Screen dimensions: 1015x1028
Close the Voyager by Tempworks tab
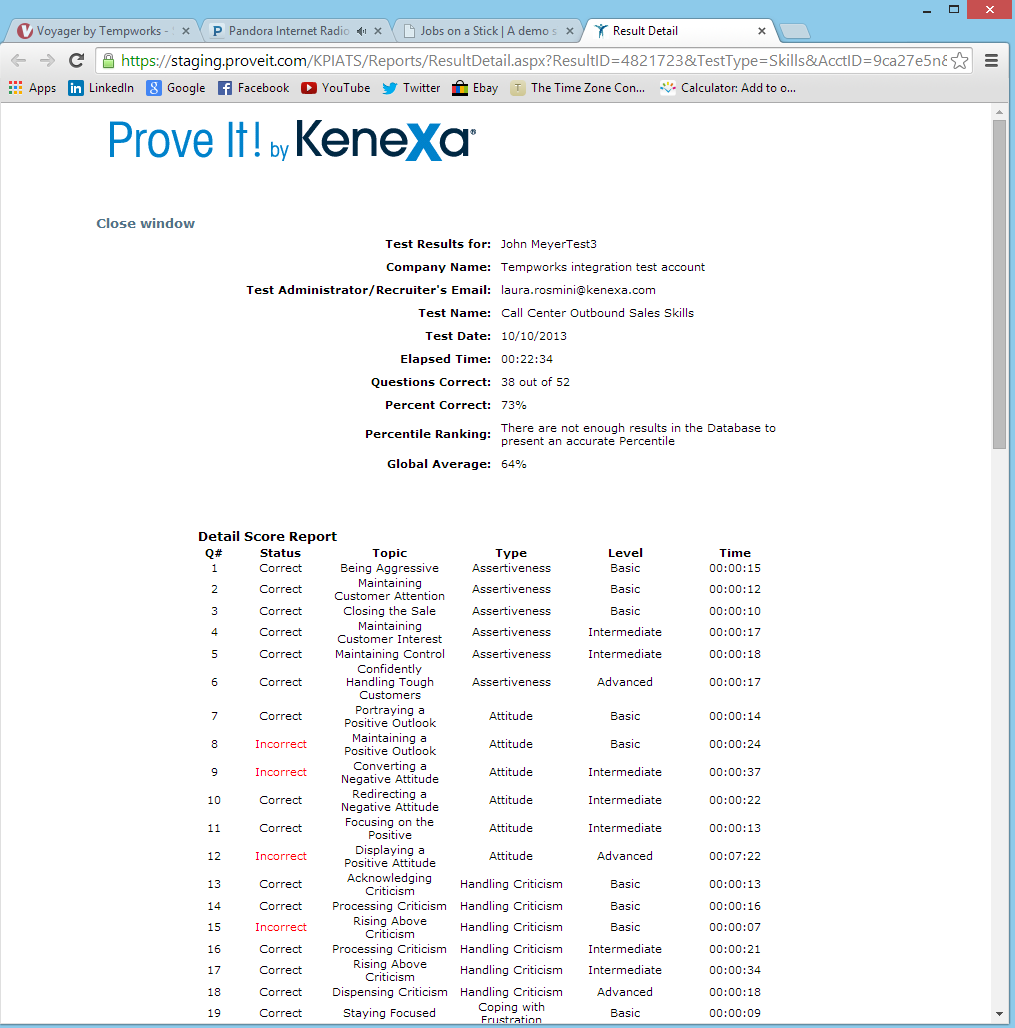[186, 31]
